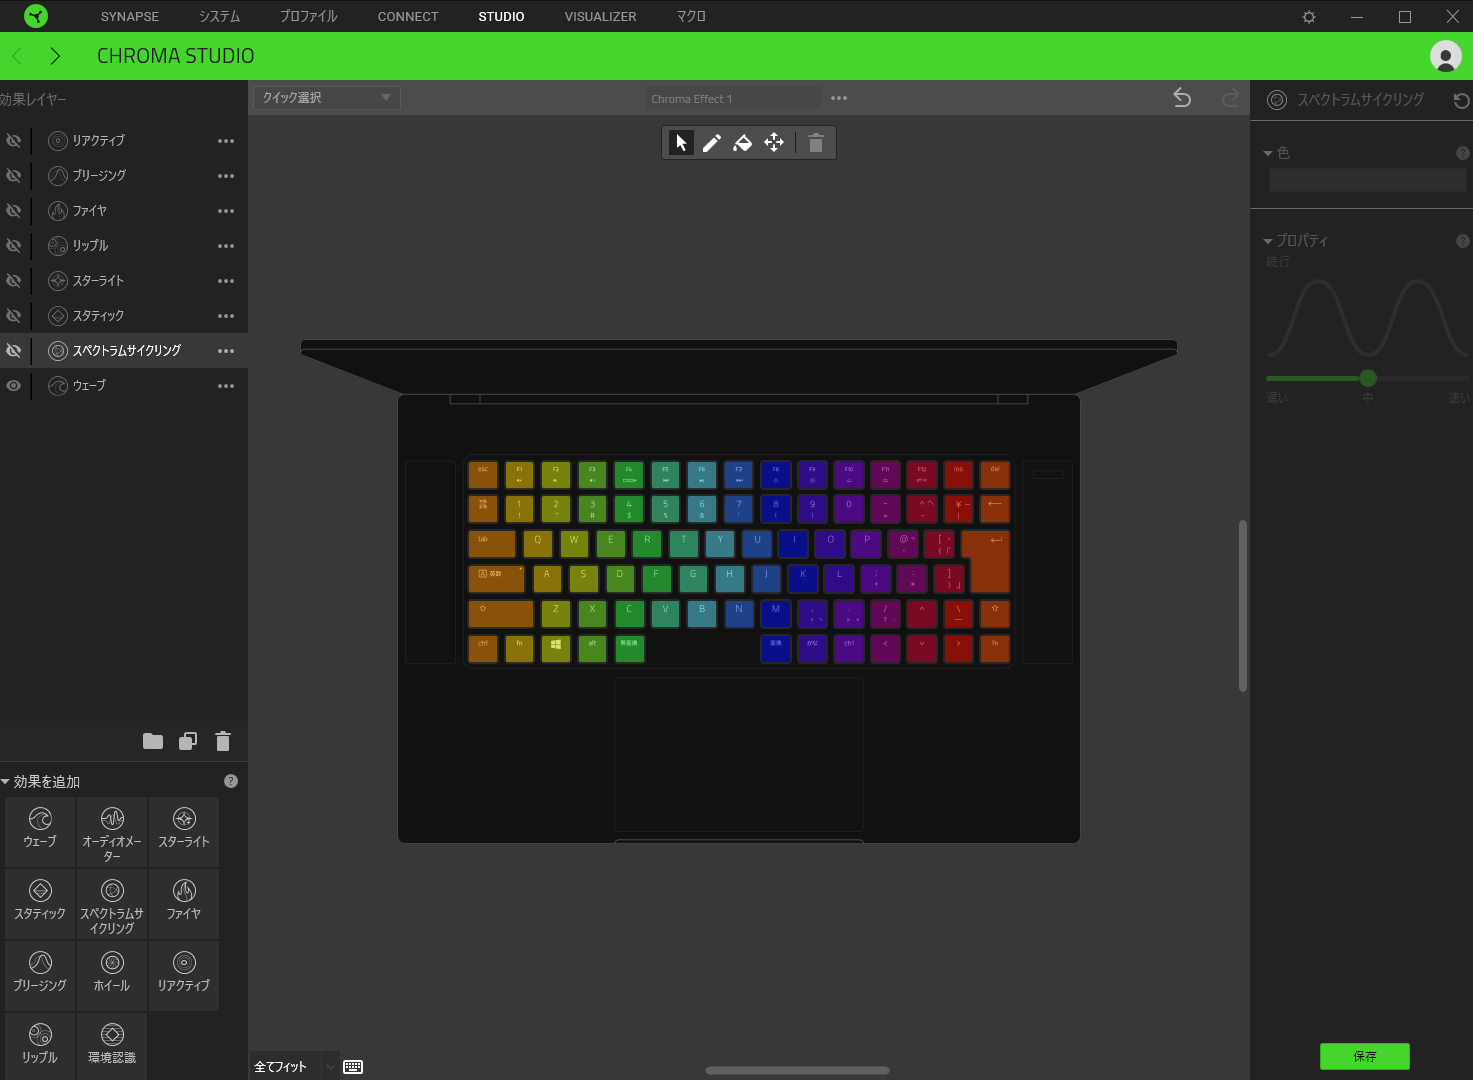Viewport: 1473px width, 1080px height.
Task: Add the オーディオメーター effect
Action: [x=112, y=832]
